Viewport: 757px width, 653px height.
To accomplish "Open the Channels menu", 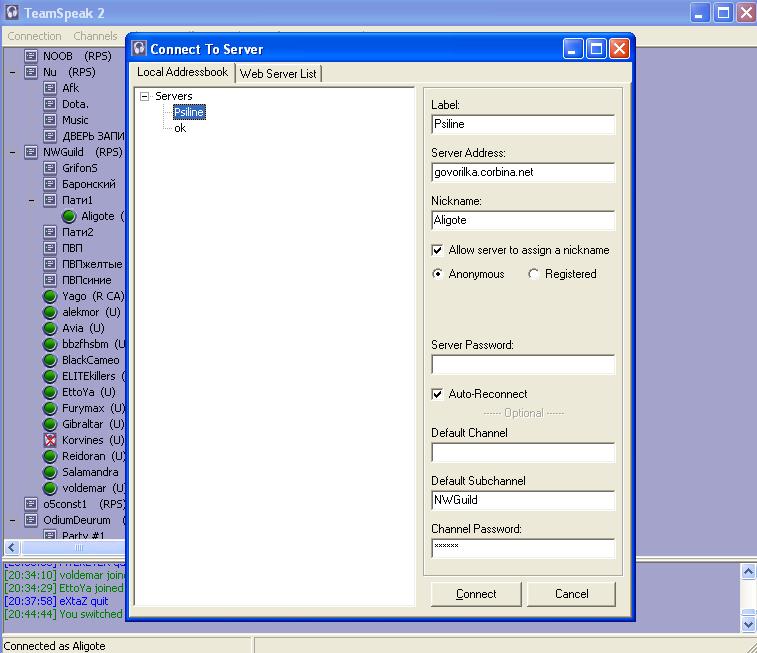I will (96, 36).
